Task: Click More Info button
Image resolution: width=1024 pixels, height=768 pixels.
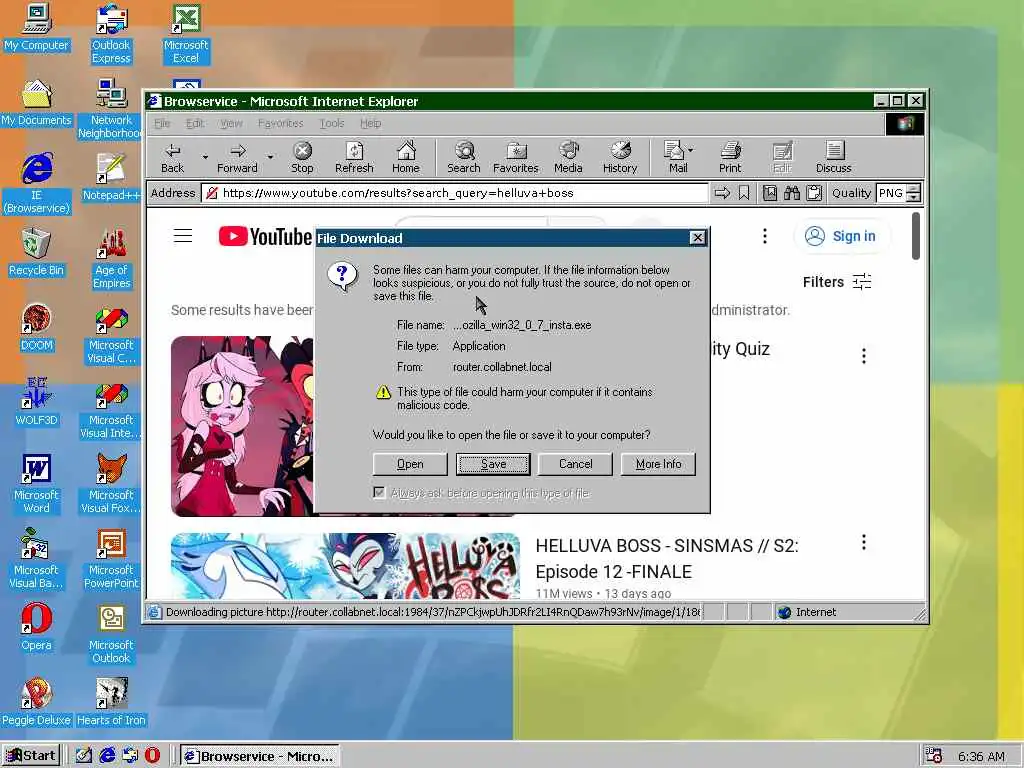Action: click(658, 464)
